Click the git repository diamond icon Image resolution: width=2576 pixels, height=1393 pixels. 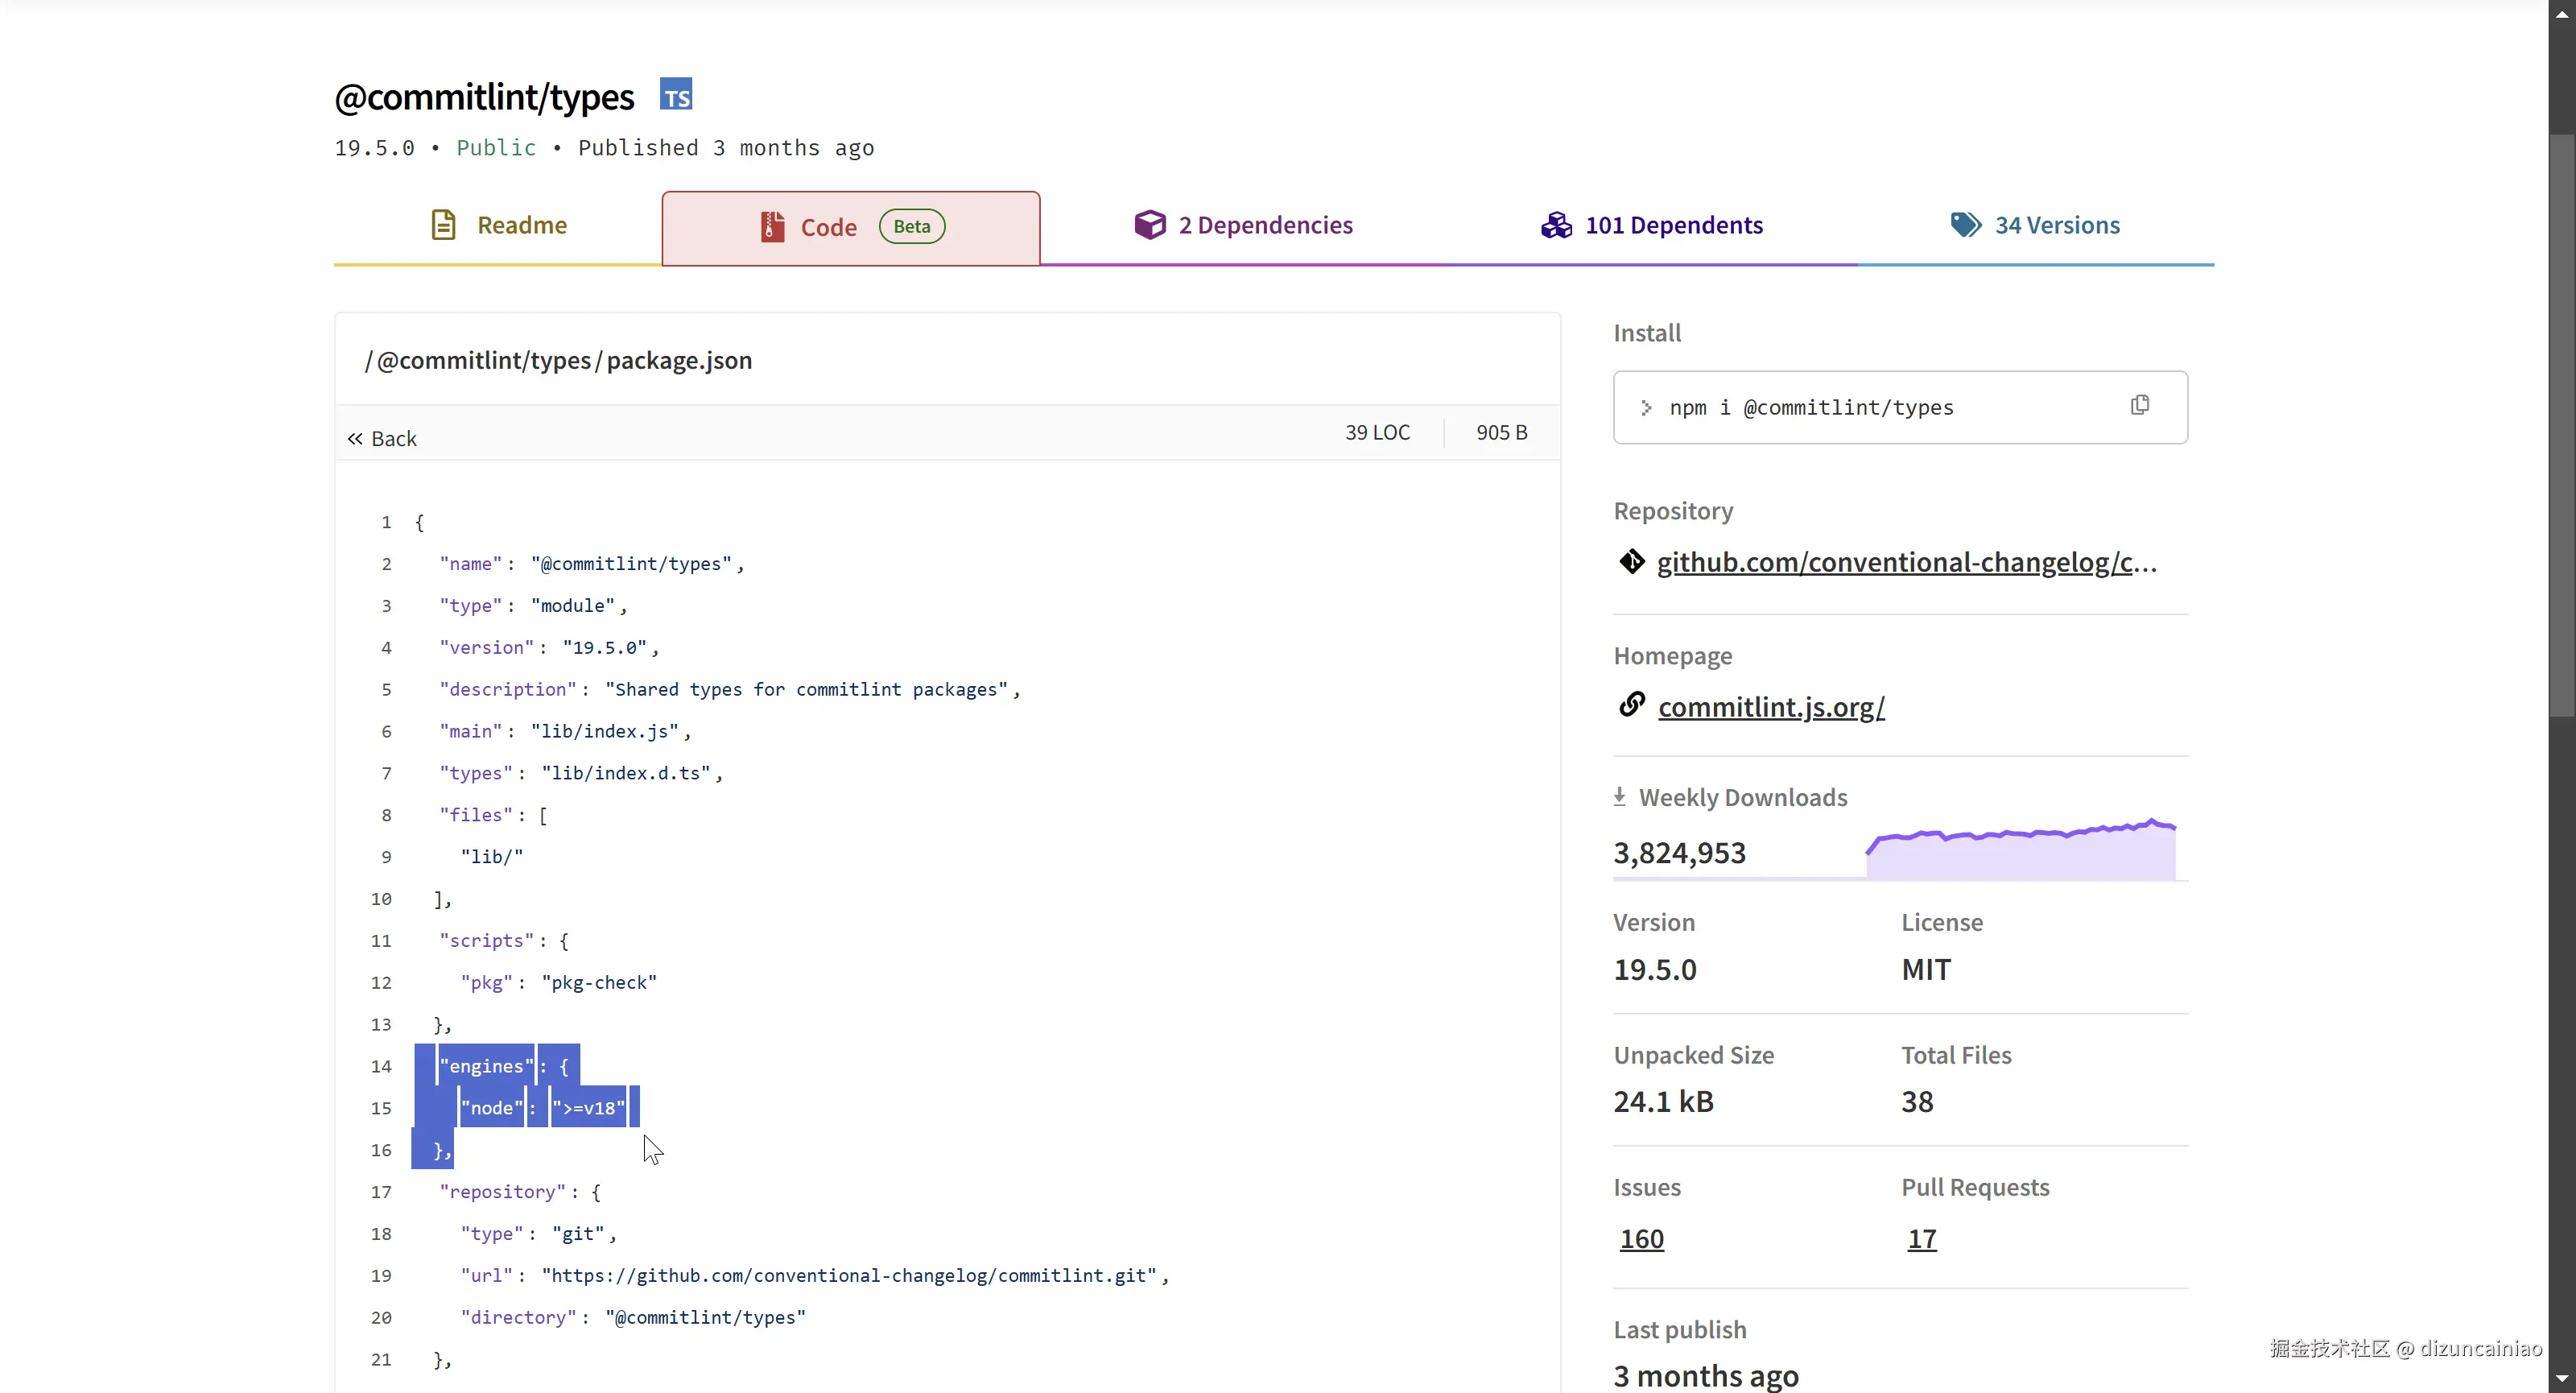pos(1631,562)
